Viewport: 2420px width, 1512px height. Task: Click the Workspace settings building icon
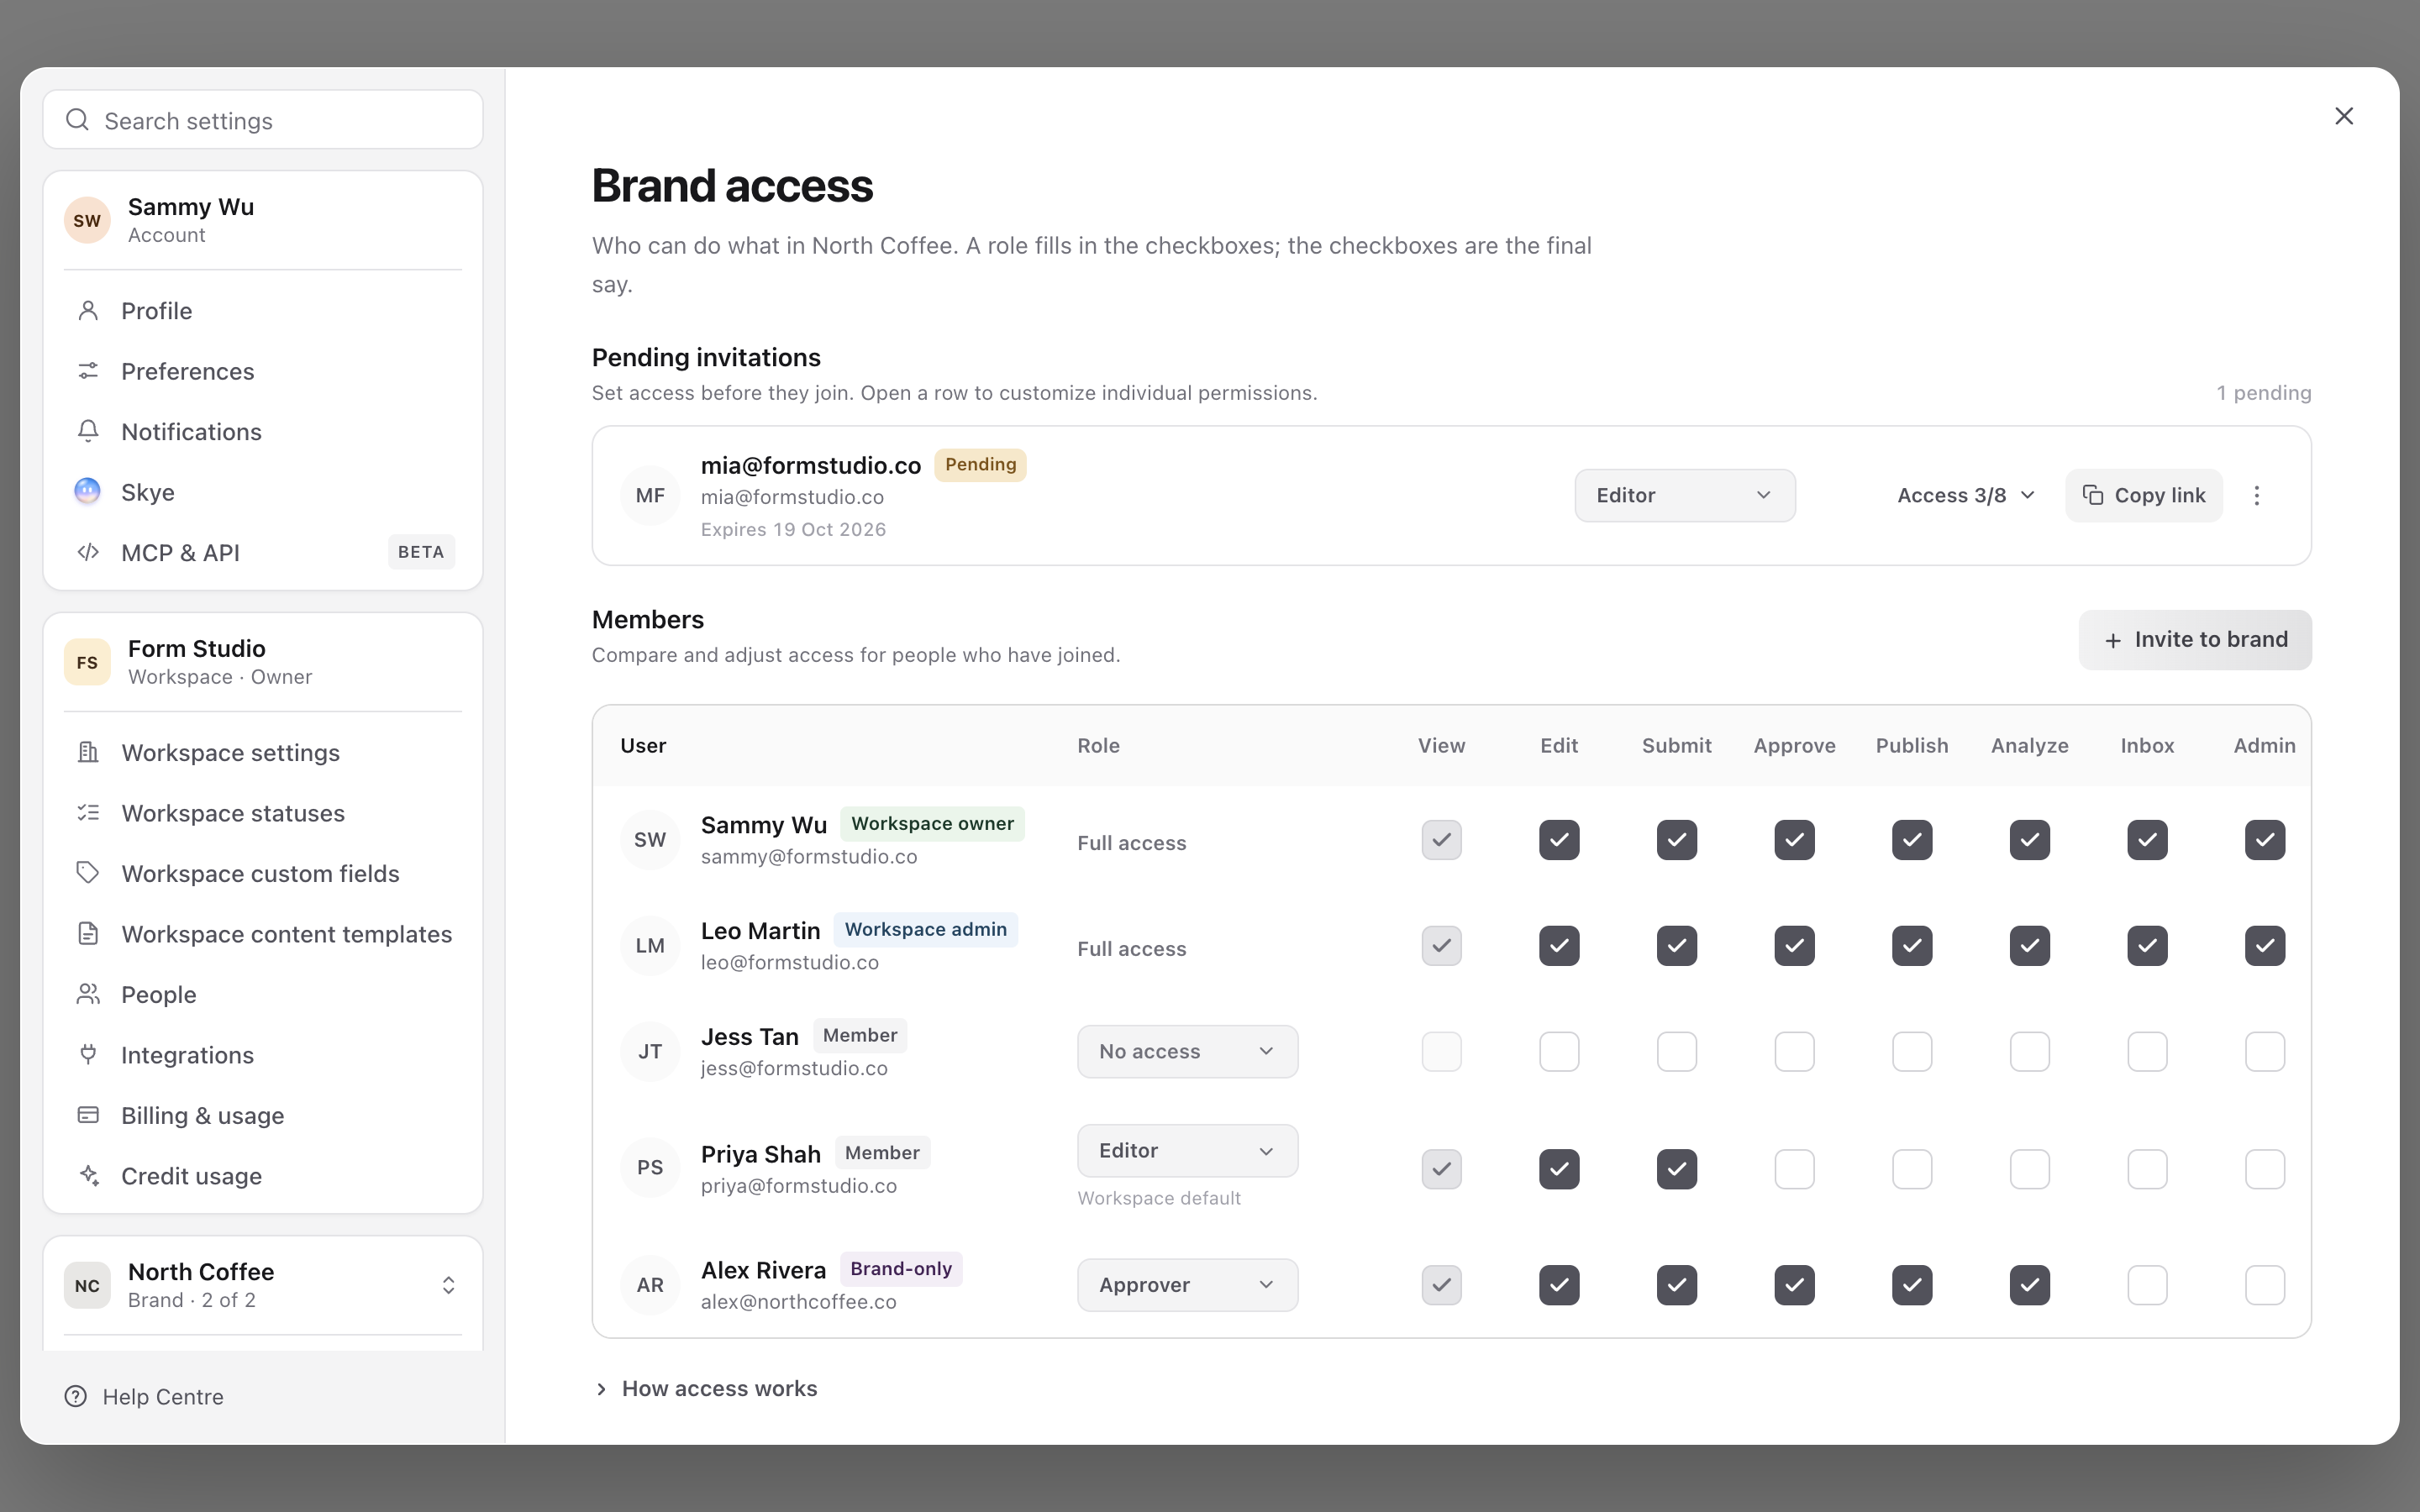88,752
